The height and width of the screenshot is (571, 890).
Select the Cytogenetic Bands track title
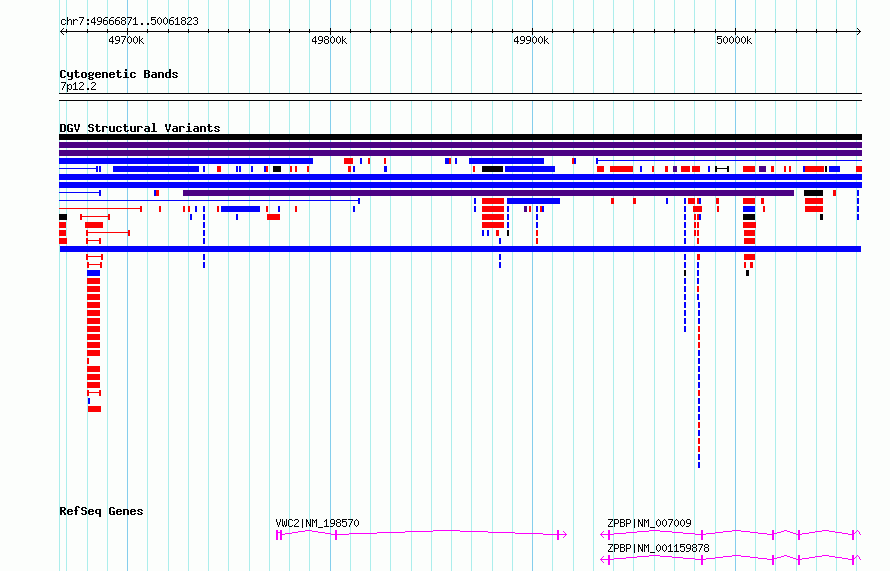pos(119,74)
